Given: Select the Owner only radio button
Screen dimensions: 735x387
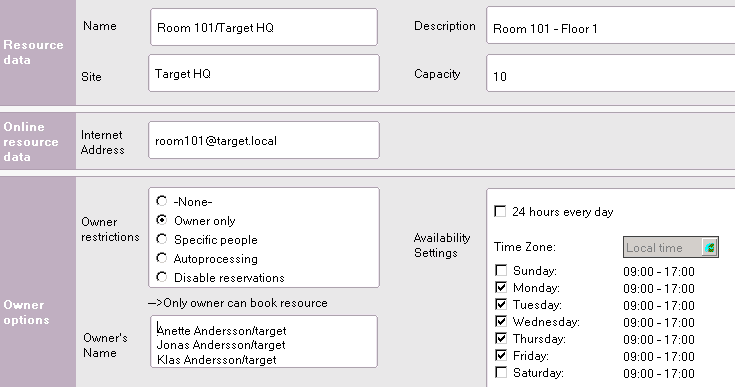Looking at the screenshot, I should [162, 220].
